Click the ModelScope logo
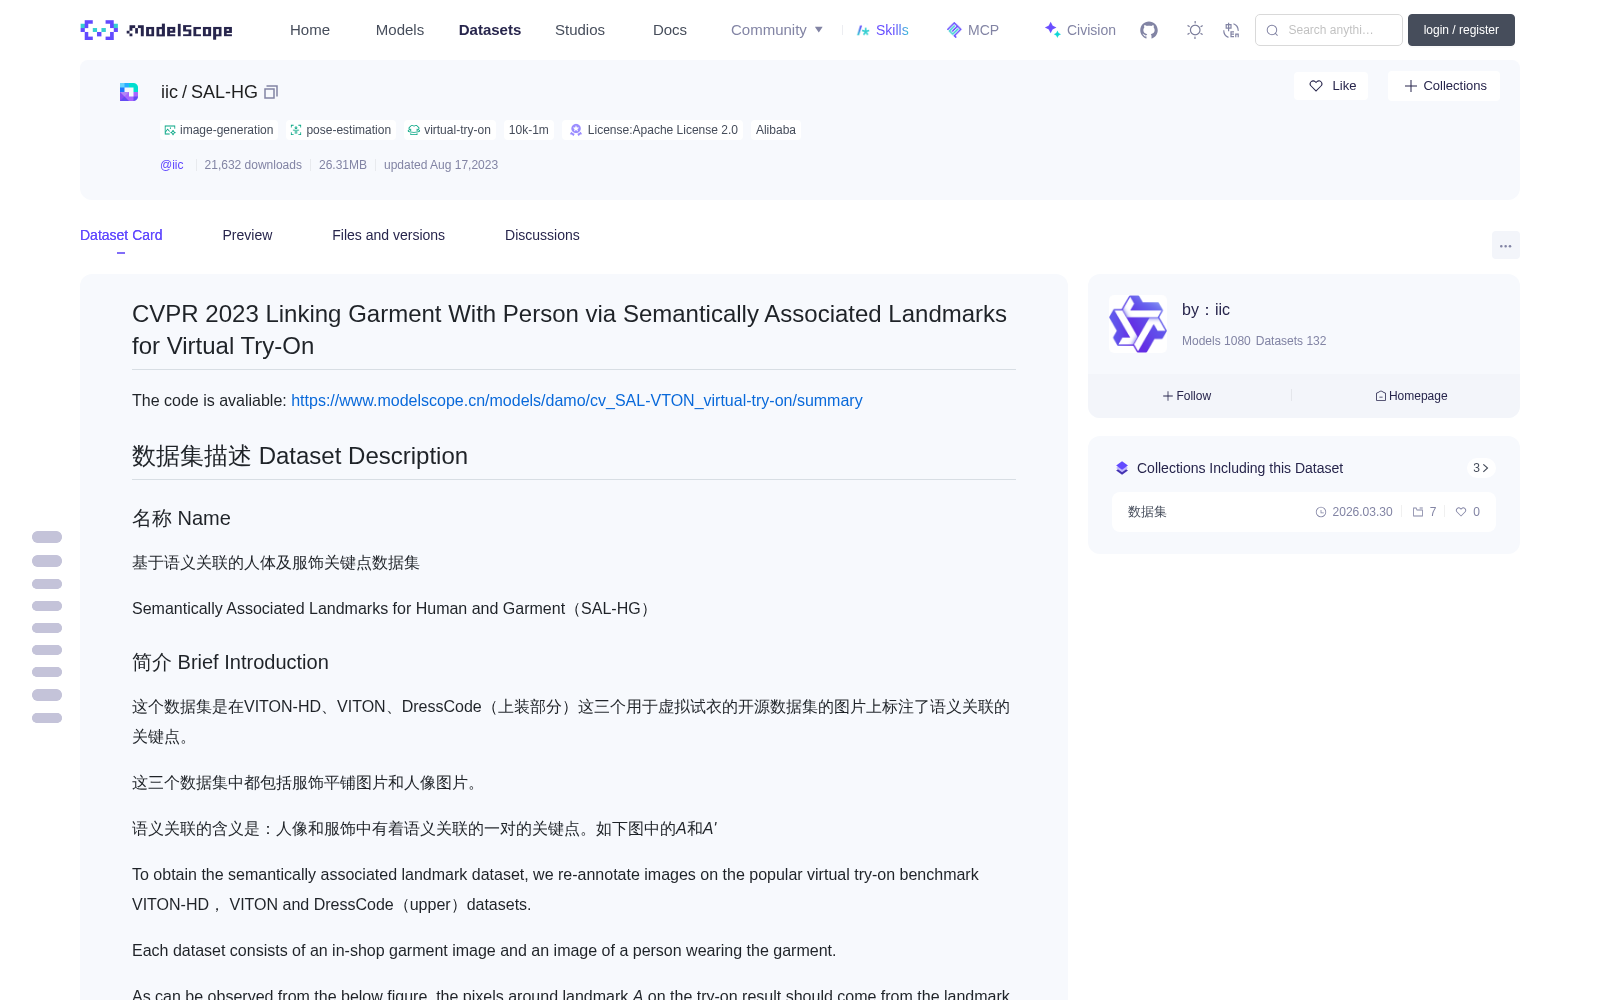The image size is (1600, 1000). [x=157, y=30]
